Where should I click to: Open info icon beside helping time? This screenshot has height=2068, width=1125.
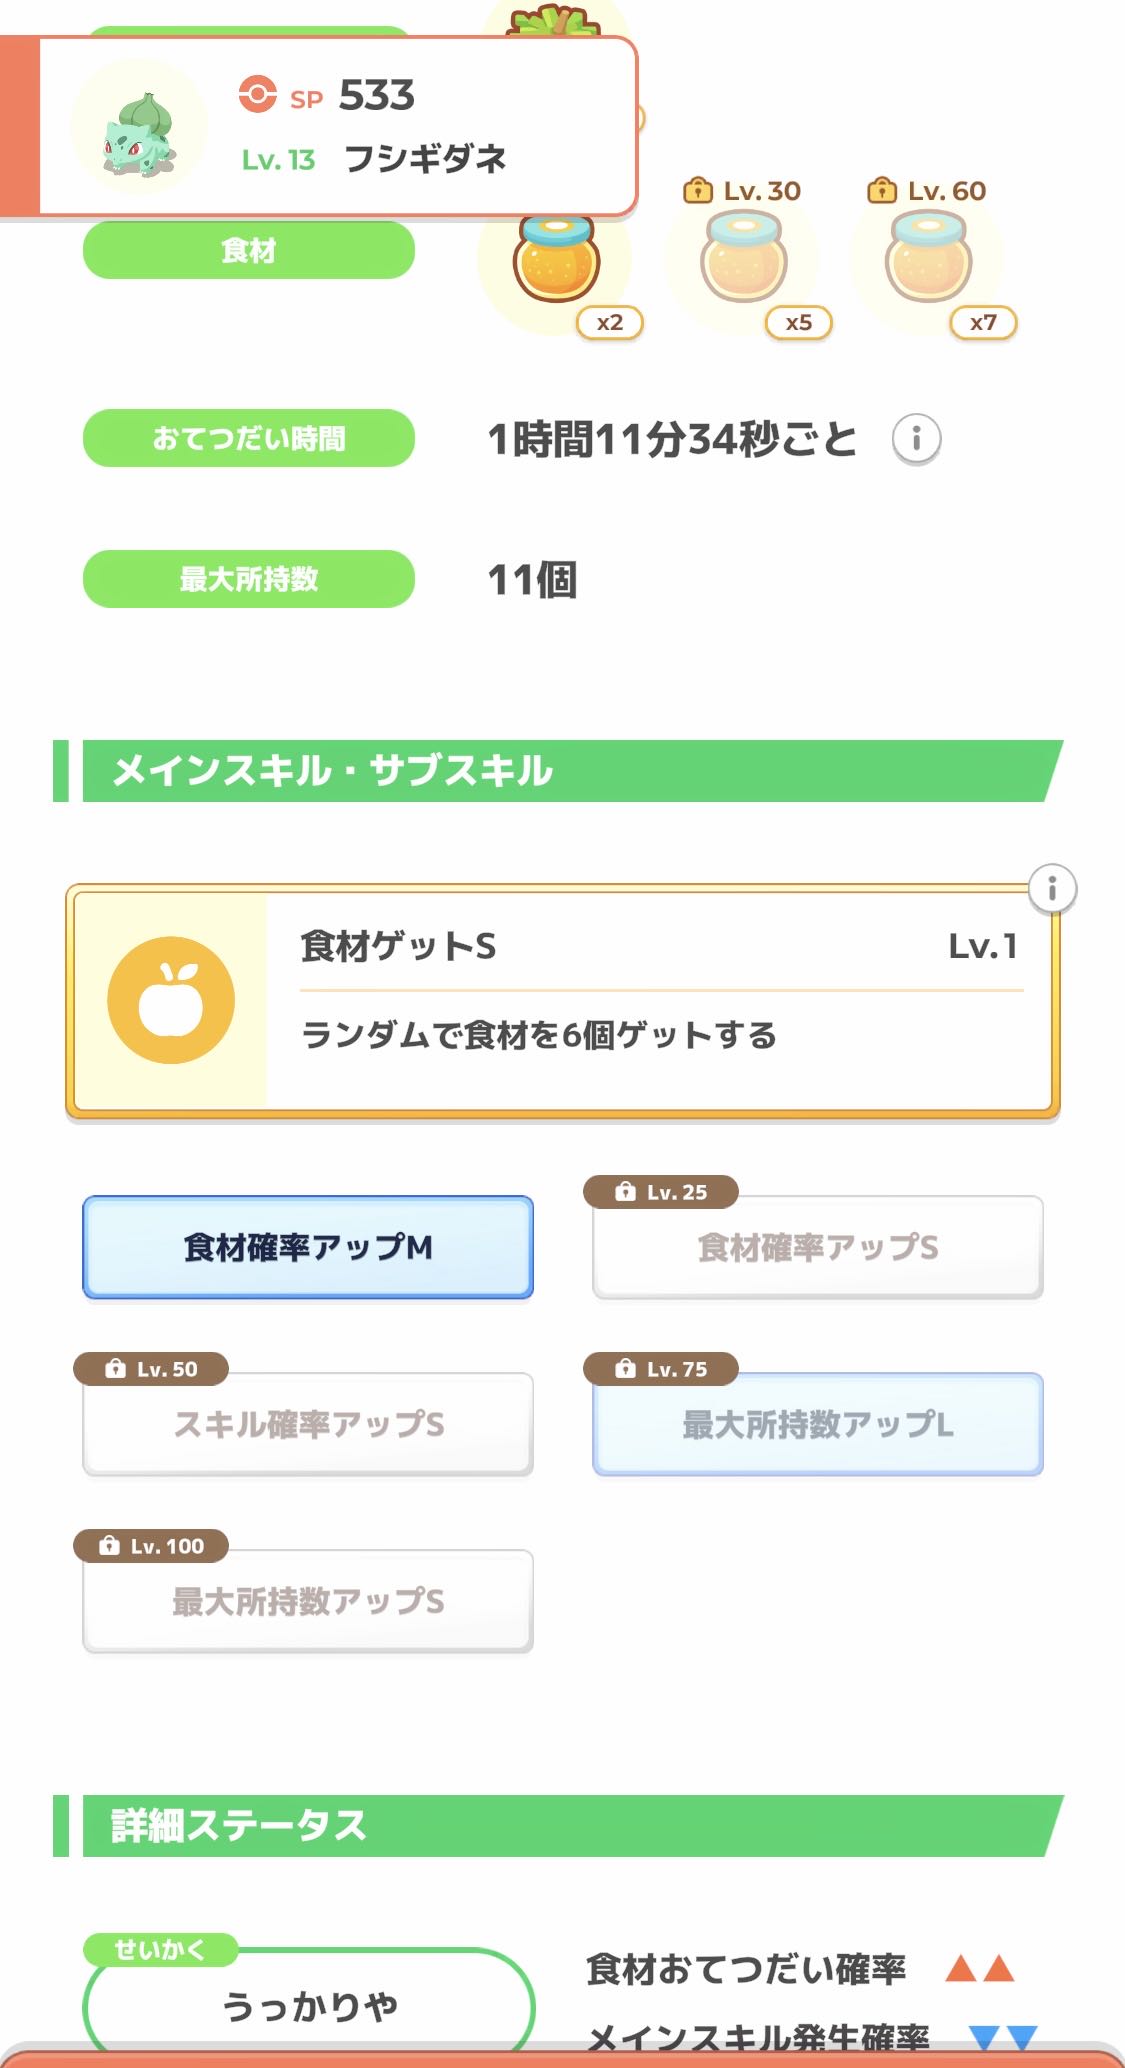pos(915,438)
